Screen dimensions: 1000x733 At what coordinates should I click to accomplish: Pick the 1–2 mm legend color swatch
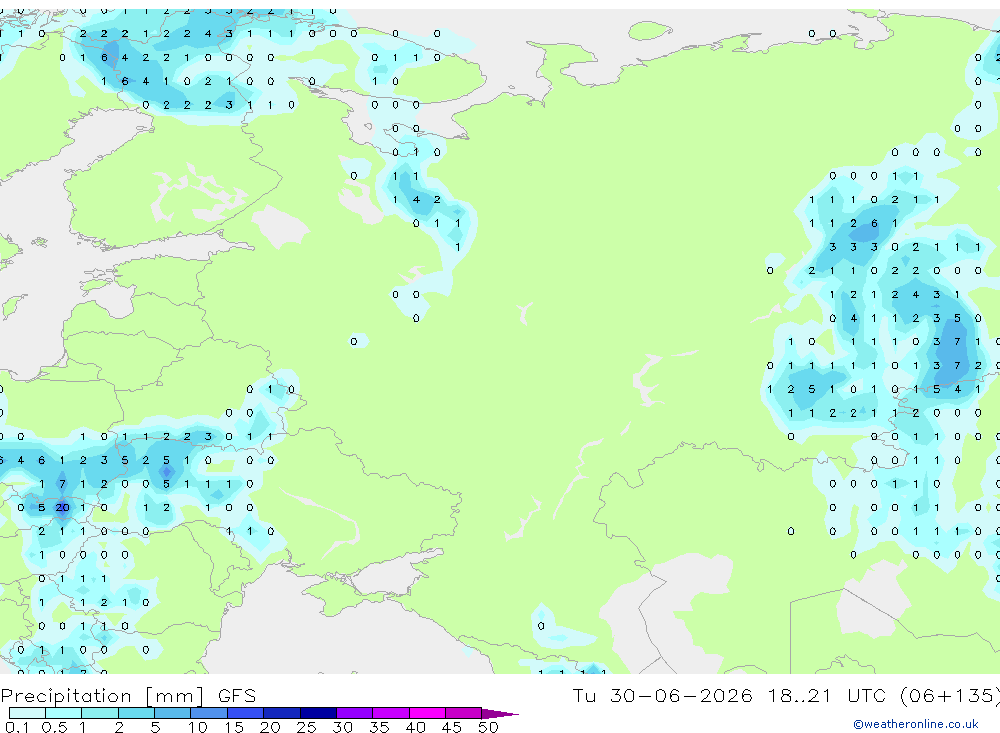[x=100, y=713]
